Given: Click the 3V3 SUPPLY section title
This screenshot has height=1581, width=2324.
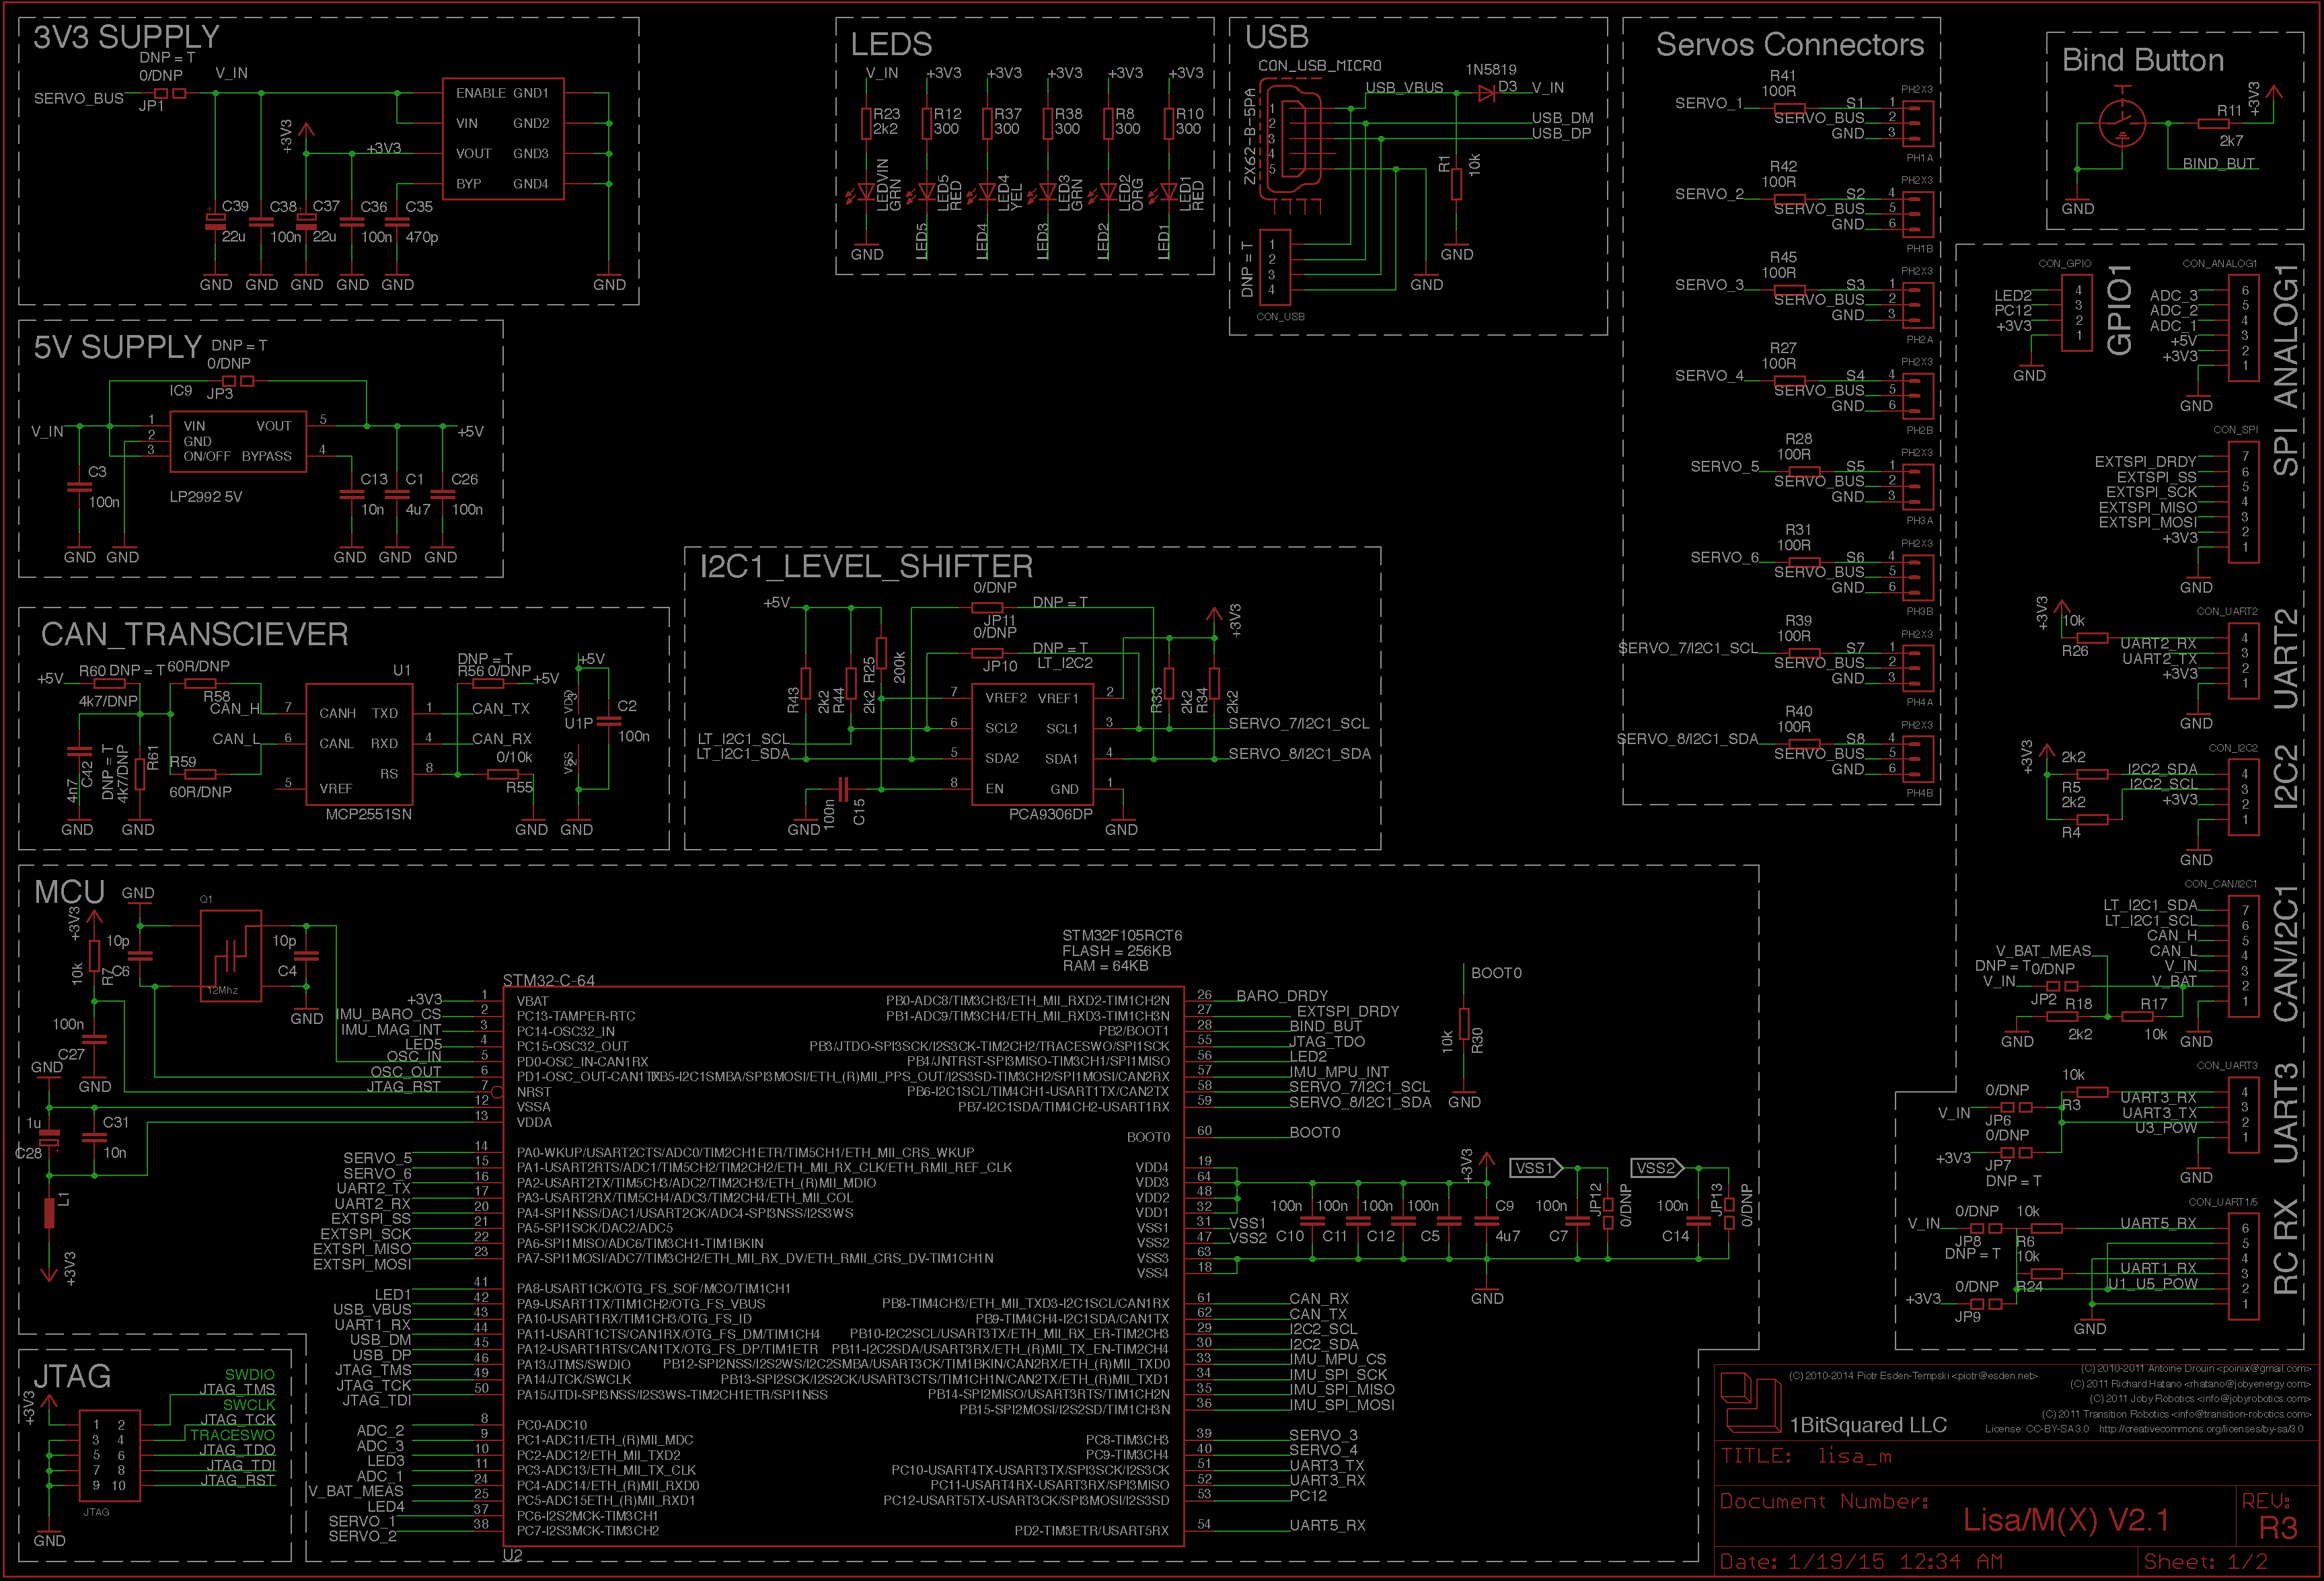Looking at the screenshot, I should [127, 38].
